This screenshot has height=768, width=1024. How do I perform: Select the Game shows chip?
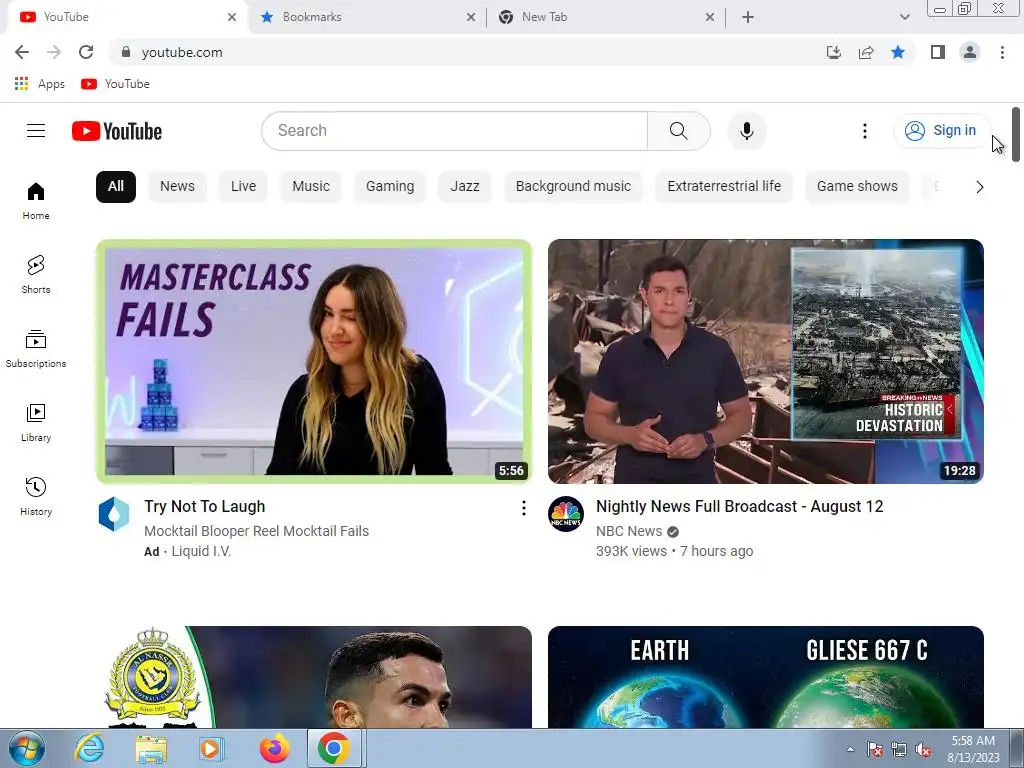(x=857, y=187)
